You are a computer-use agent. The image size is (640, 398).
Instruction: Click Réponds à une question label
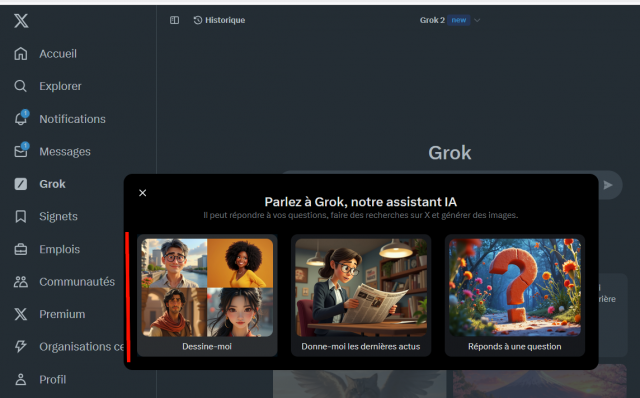click(x=514, y=346)
